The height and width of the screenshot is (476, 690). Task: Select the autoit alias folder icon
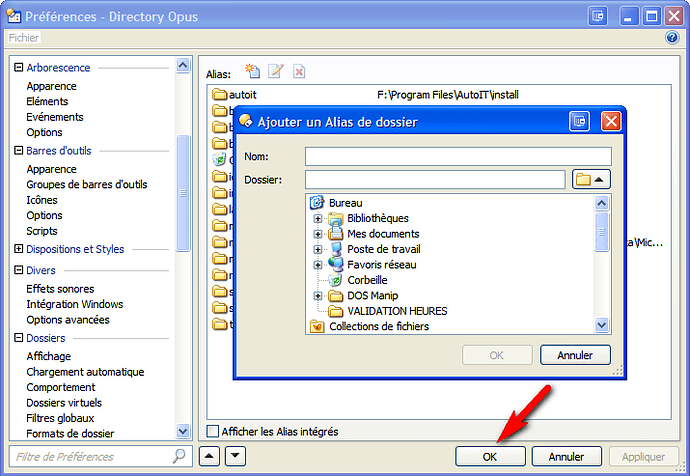219,95
